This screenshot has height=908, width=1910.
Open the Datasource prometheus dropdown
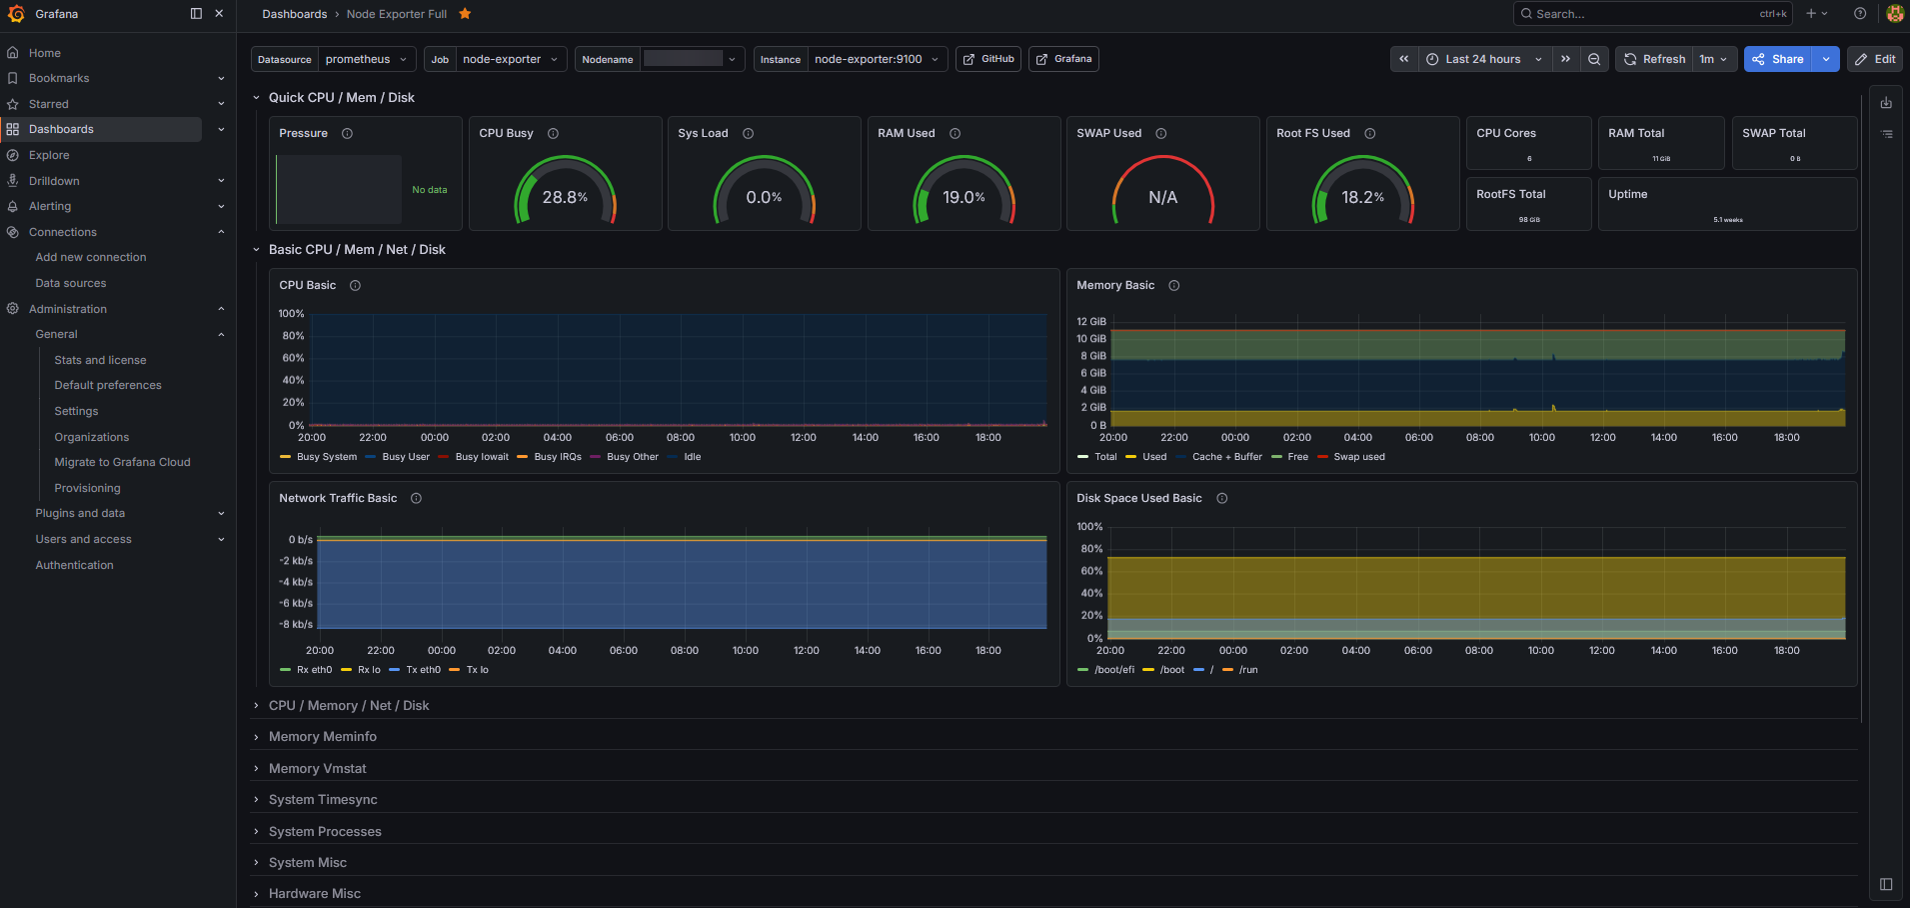[367, 59]
